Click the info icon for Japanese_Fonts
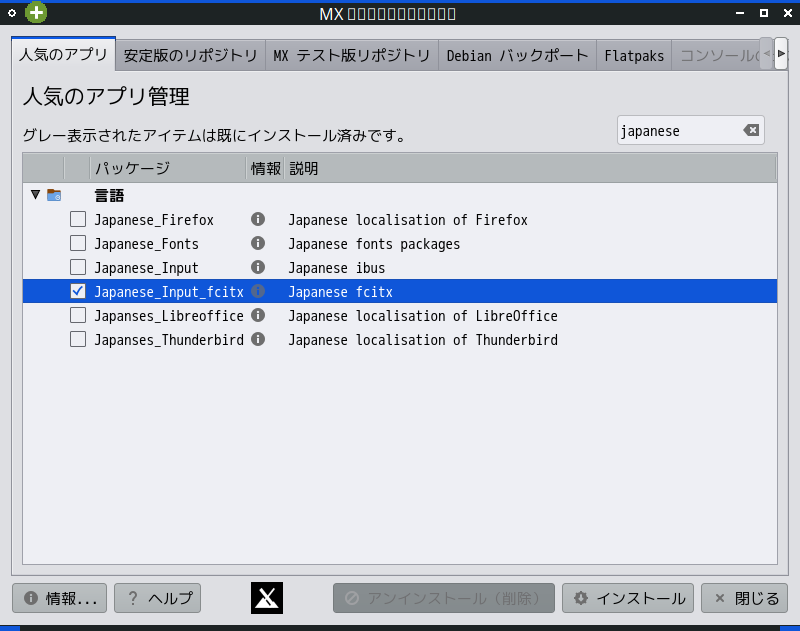This screenshot has width=800, height=631. click(258, 243)
